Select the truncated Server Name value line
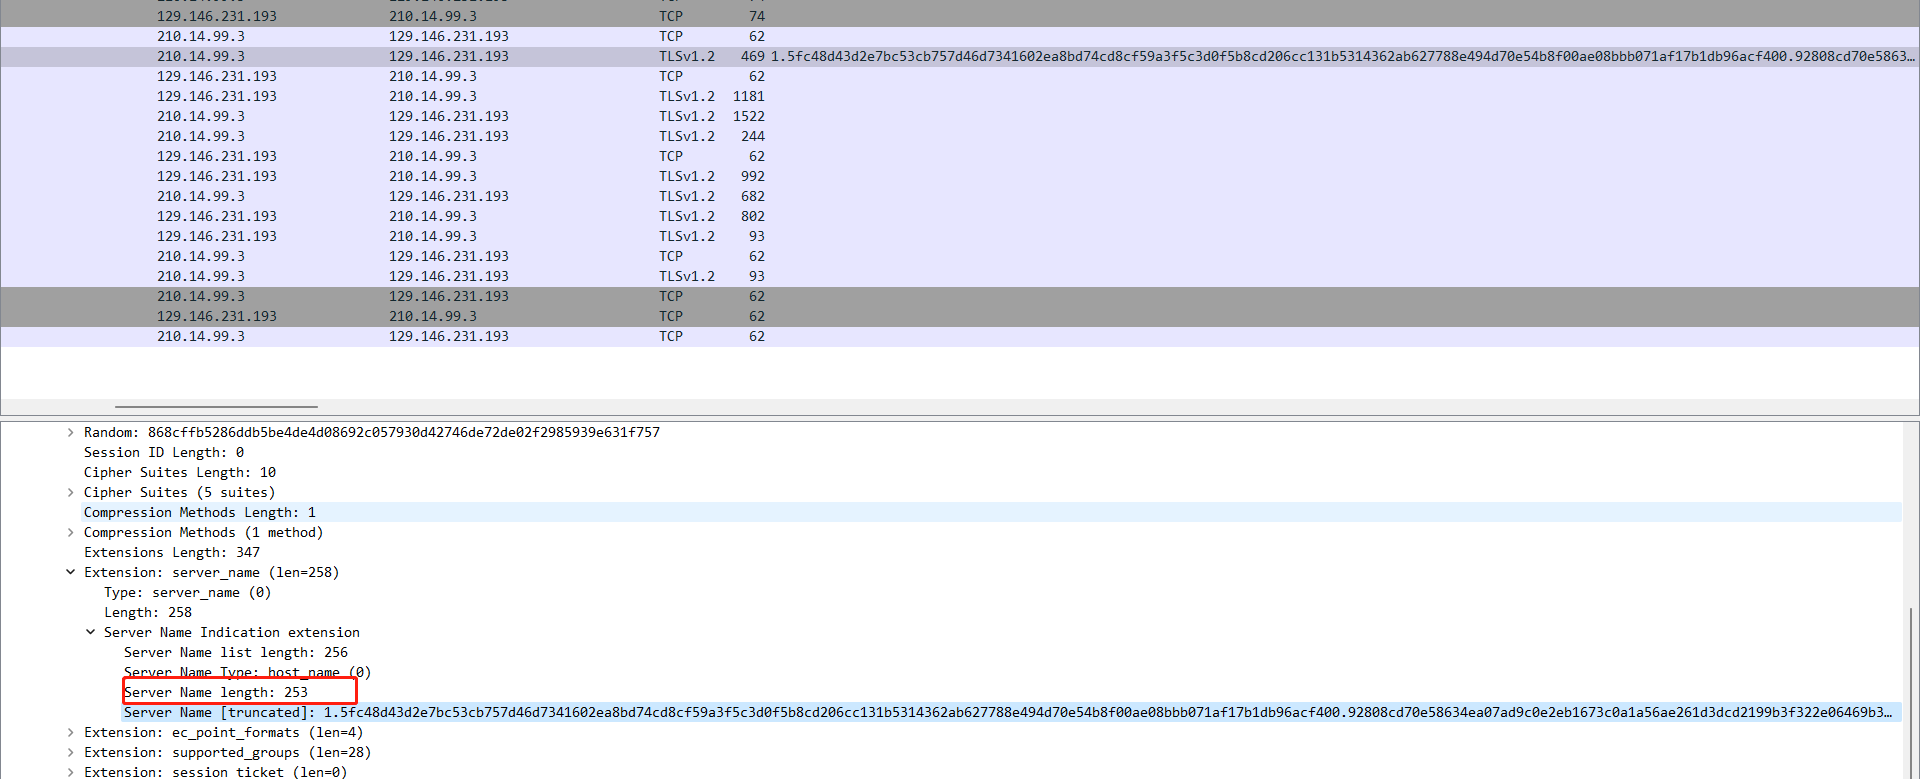The image size is (1920, 779). click(700, 712)
